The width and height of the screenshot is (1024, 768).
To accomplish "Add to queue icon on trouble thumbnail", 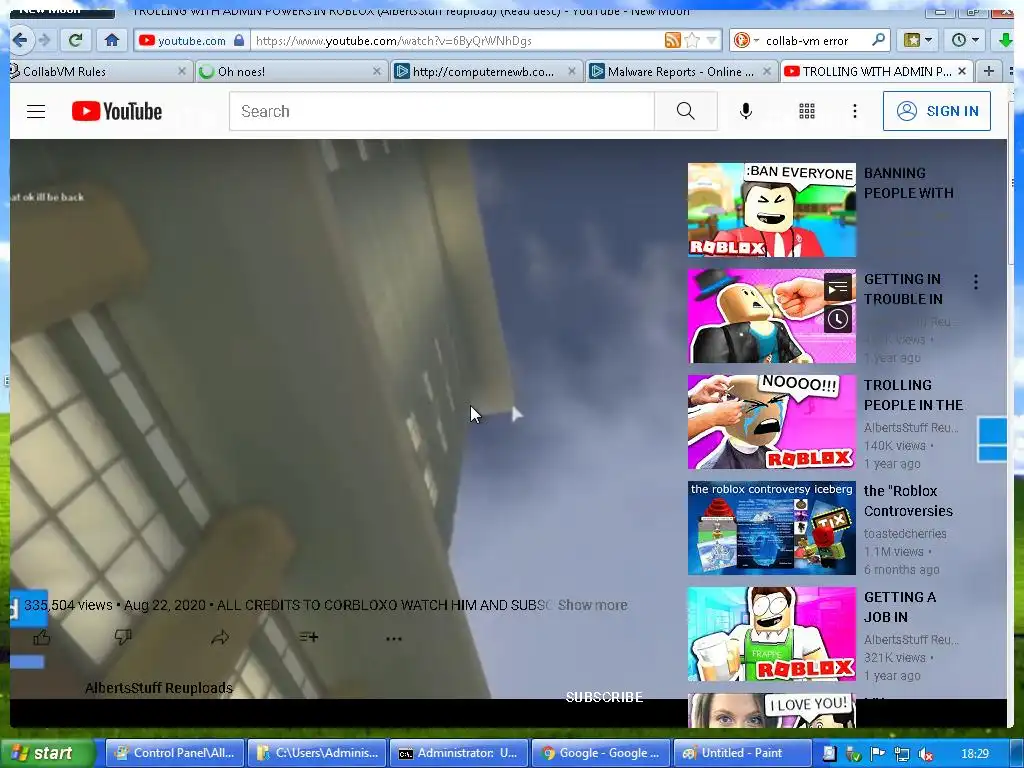I will (838, 288).
